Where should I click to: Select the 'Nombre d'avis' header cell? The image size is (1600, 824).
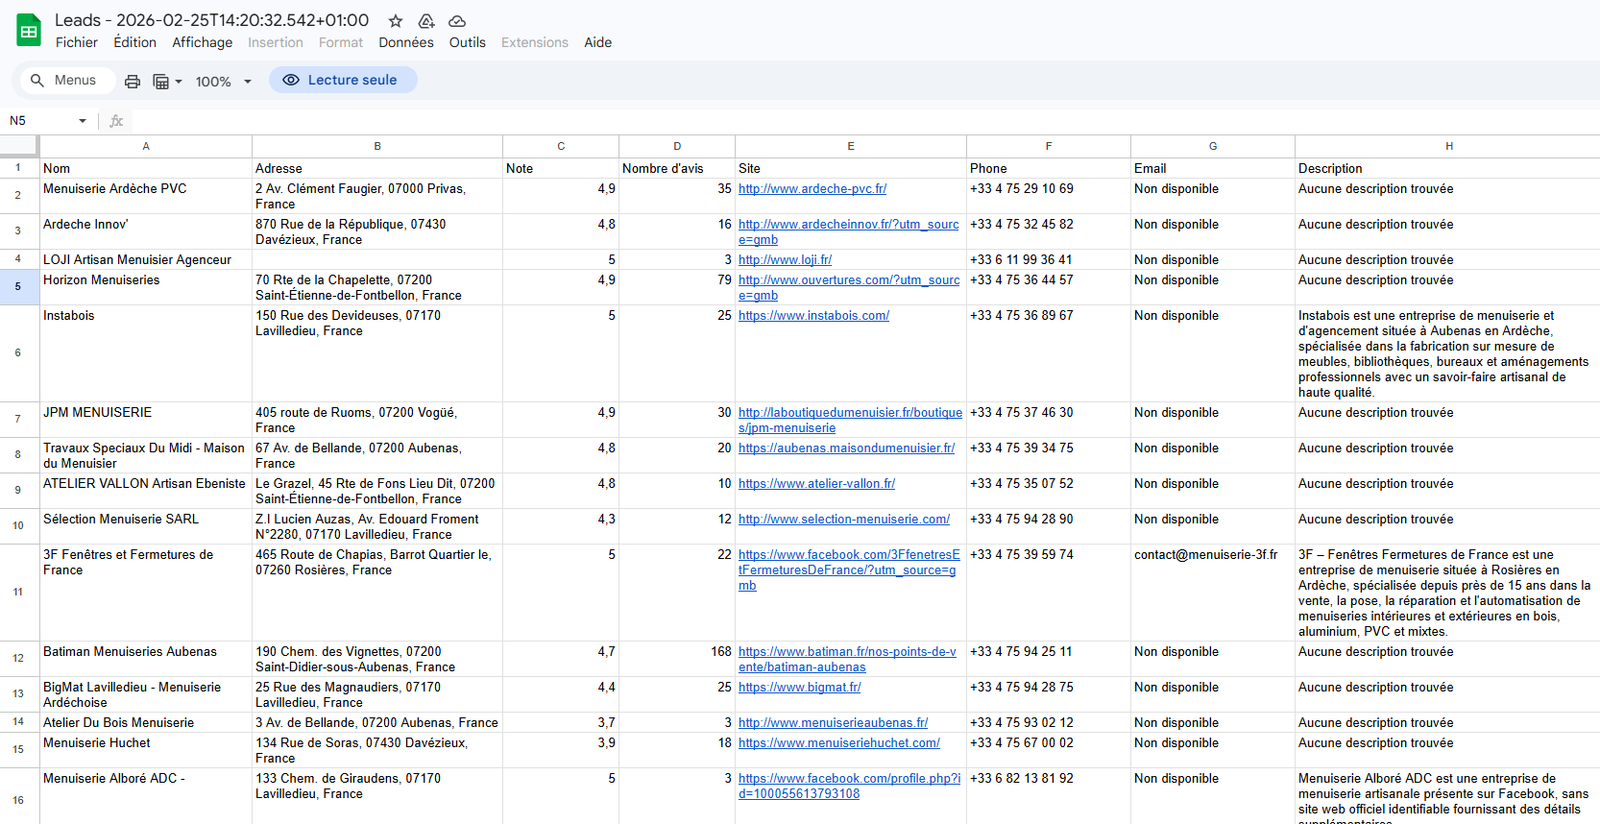[x=677, y=169]
